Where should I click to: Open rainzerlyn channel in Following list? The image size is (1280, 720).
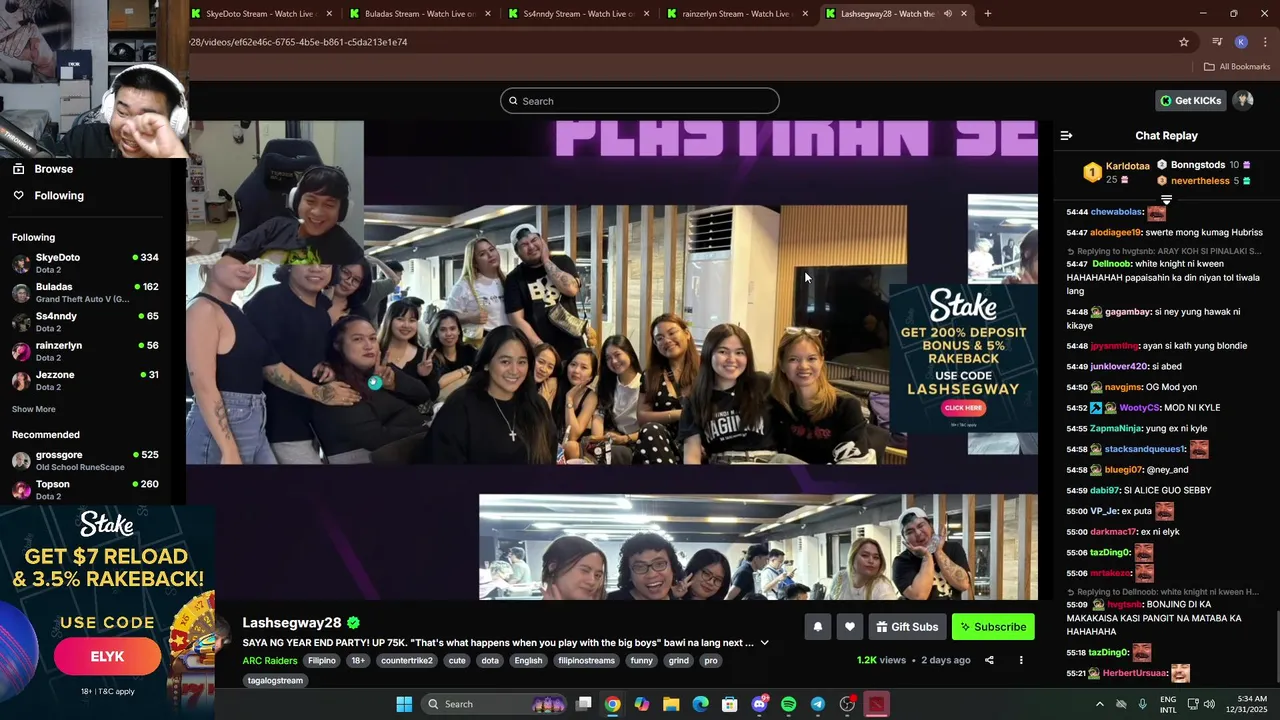pyautogui.click(x=85, y=351)
